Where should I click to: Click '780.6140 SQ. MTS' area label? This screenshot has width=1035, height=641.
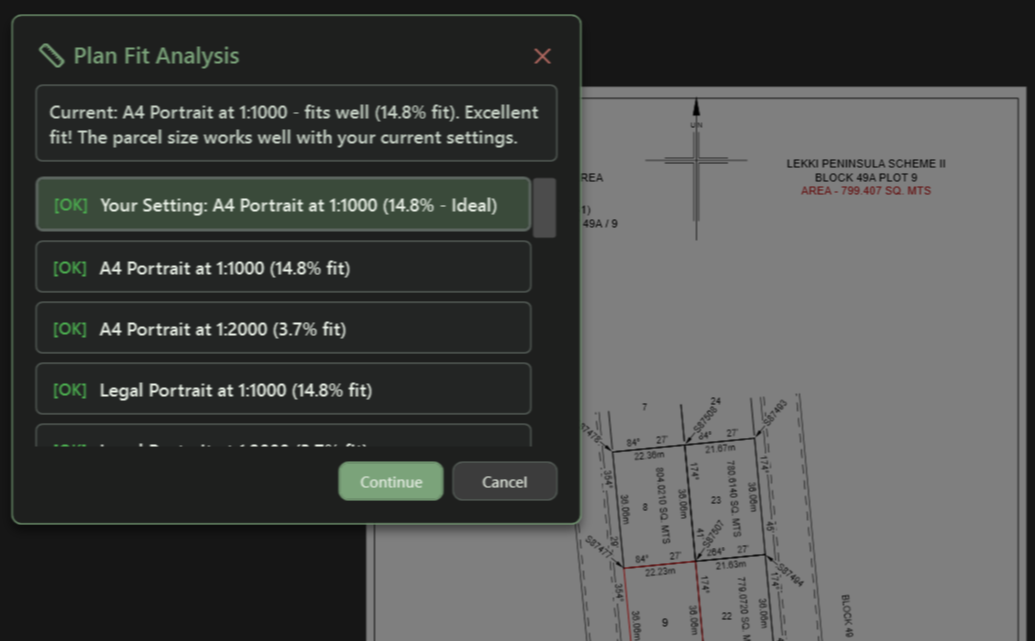[x=733, y=498]
